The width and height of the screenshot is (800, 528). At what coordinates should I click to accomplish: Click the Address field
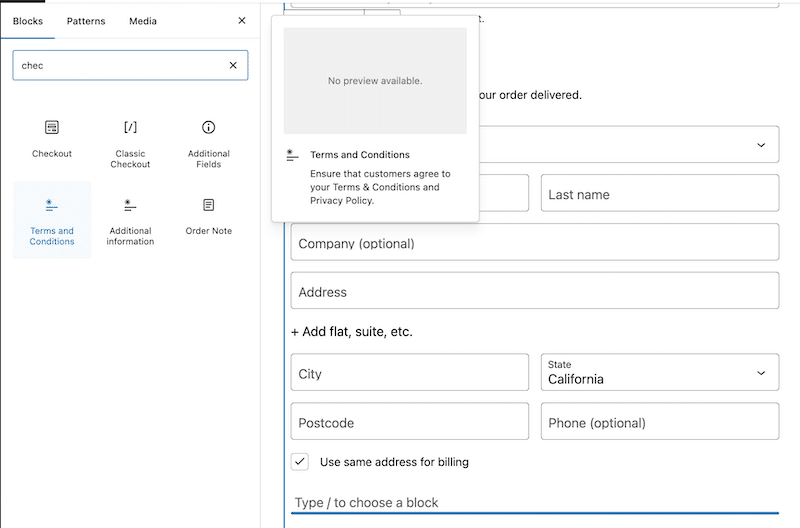click(x=535, y=291)
